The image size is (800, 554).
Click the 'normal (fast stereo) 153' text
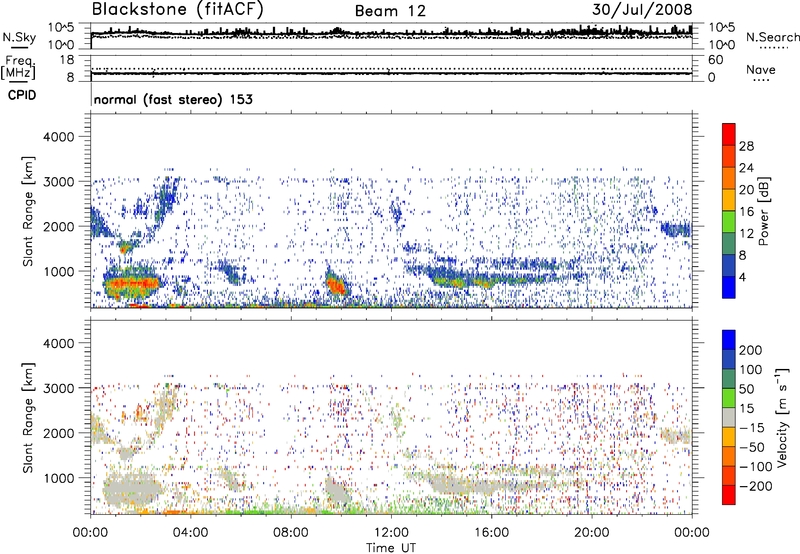(173, 99)
